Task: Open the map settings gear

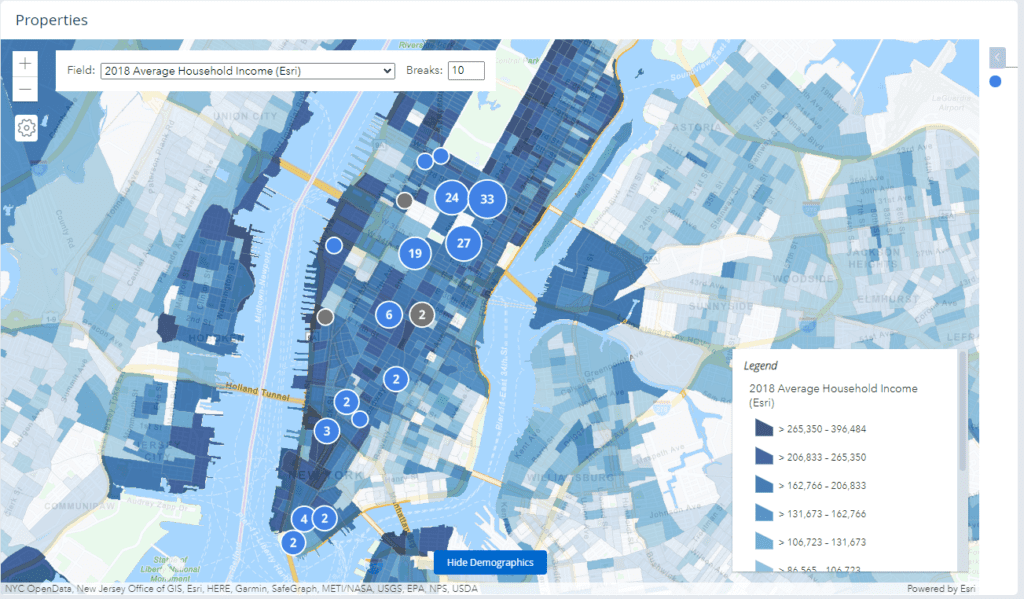Action: point(25,128)
